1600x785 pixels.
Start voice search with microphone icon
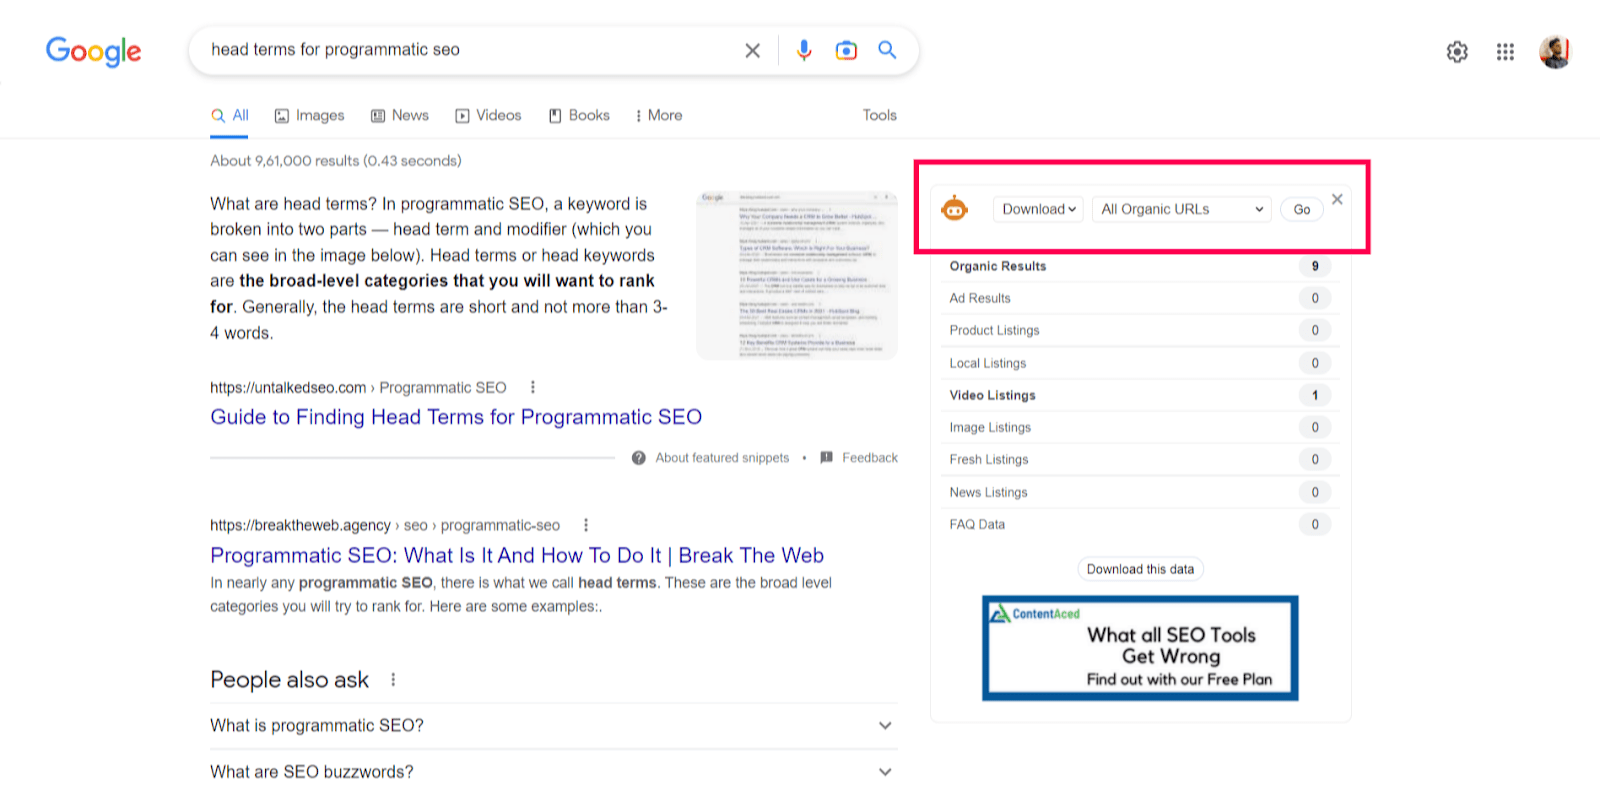tap(804, 50)
